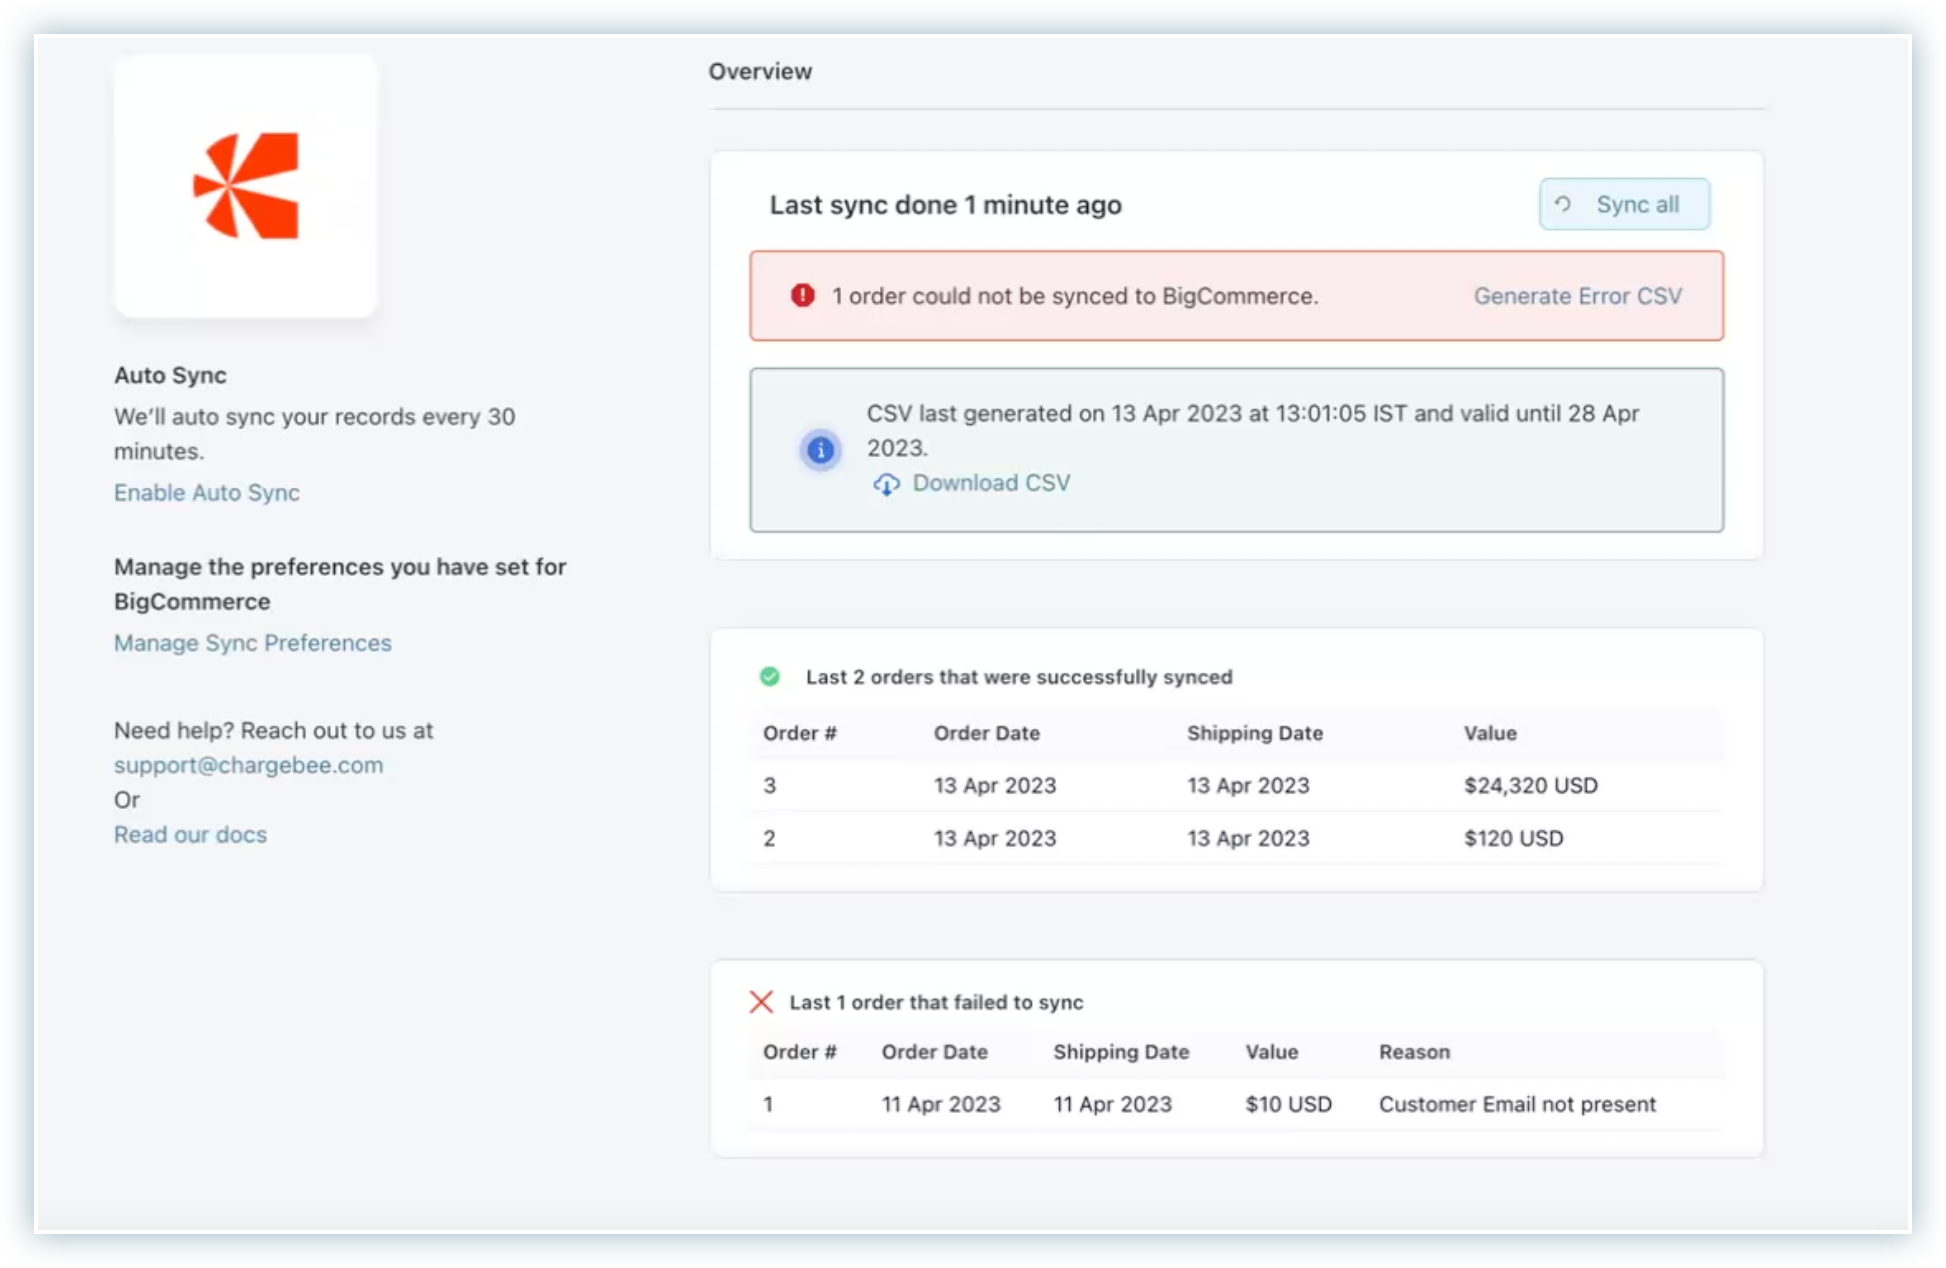Open the Read our docs link

click(190, 834)
